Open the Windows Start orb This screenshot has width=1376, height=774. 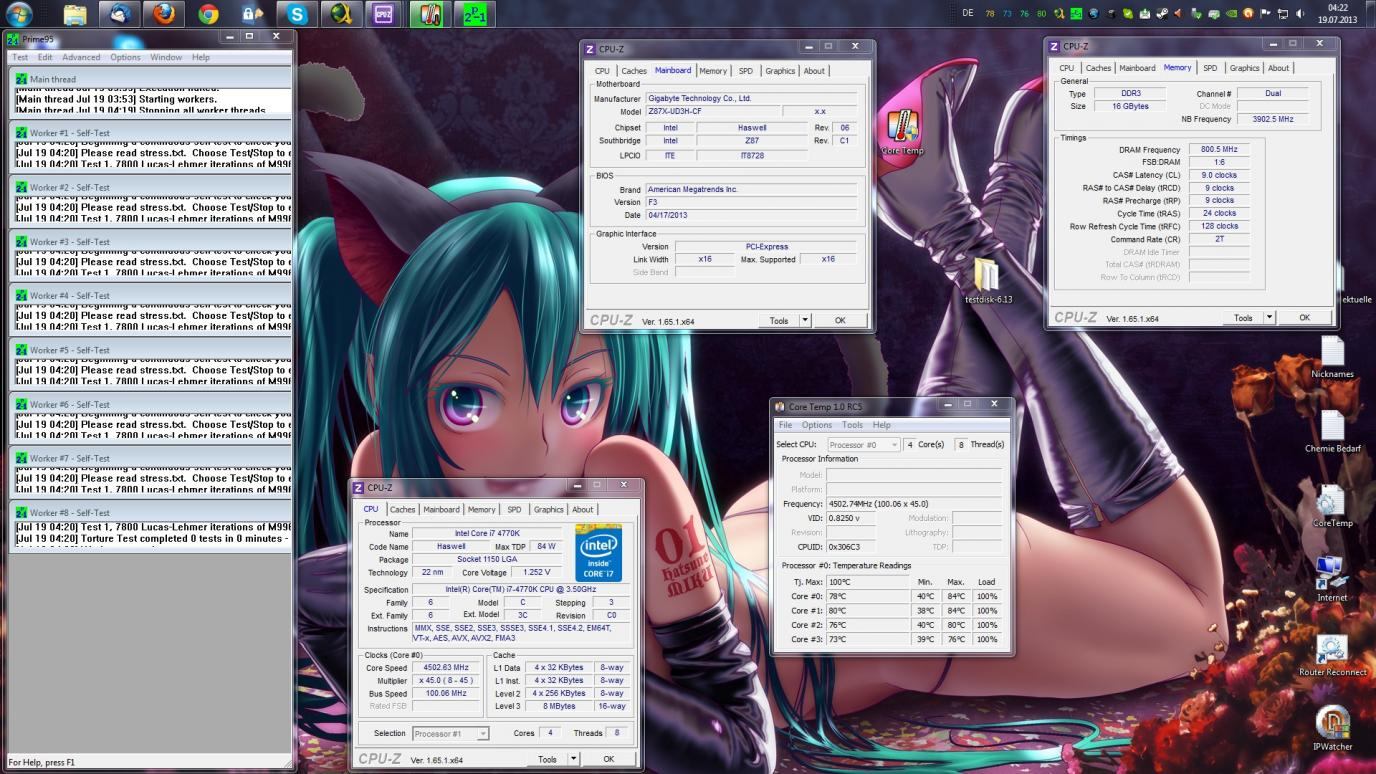tap(19, 14)
